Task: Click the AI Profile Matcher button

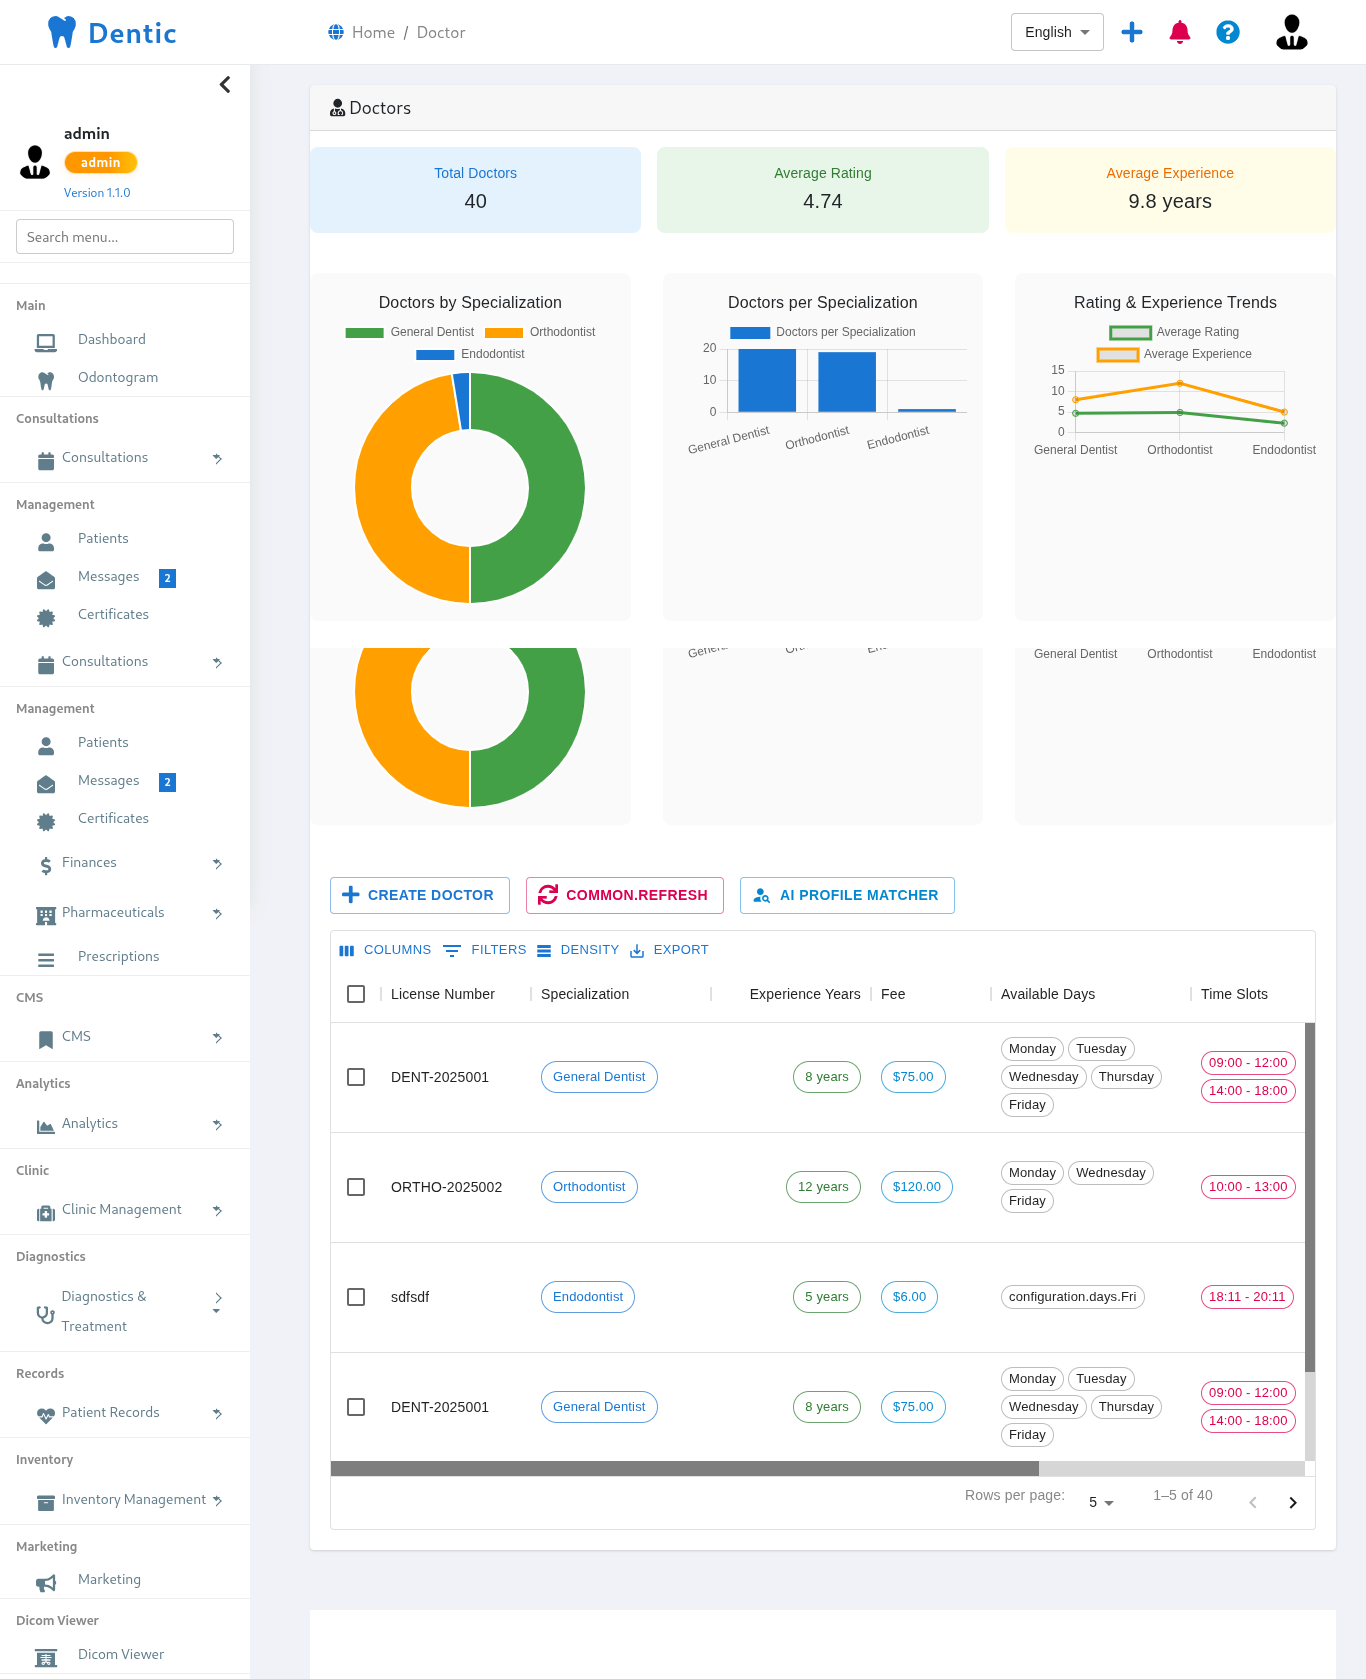Action: [x=847, y=895]
